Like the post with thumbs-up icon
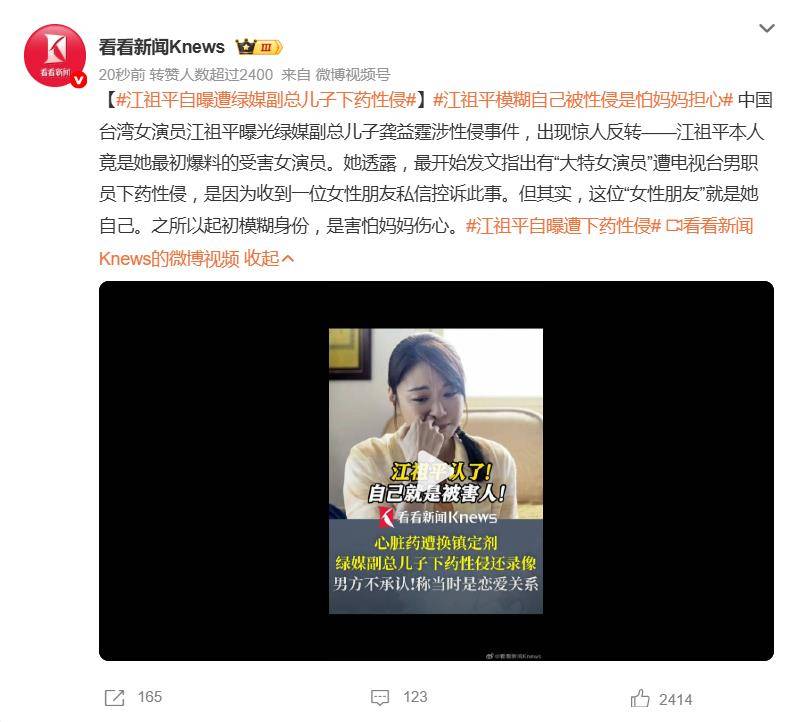The width and height of the screenshot is (796, 722). point(640,698)
